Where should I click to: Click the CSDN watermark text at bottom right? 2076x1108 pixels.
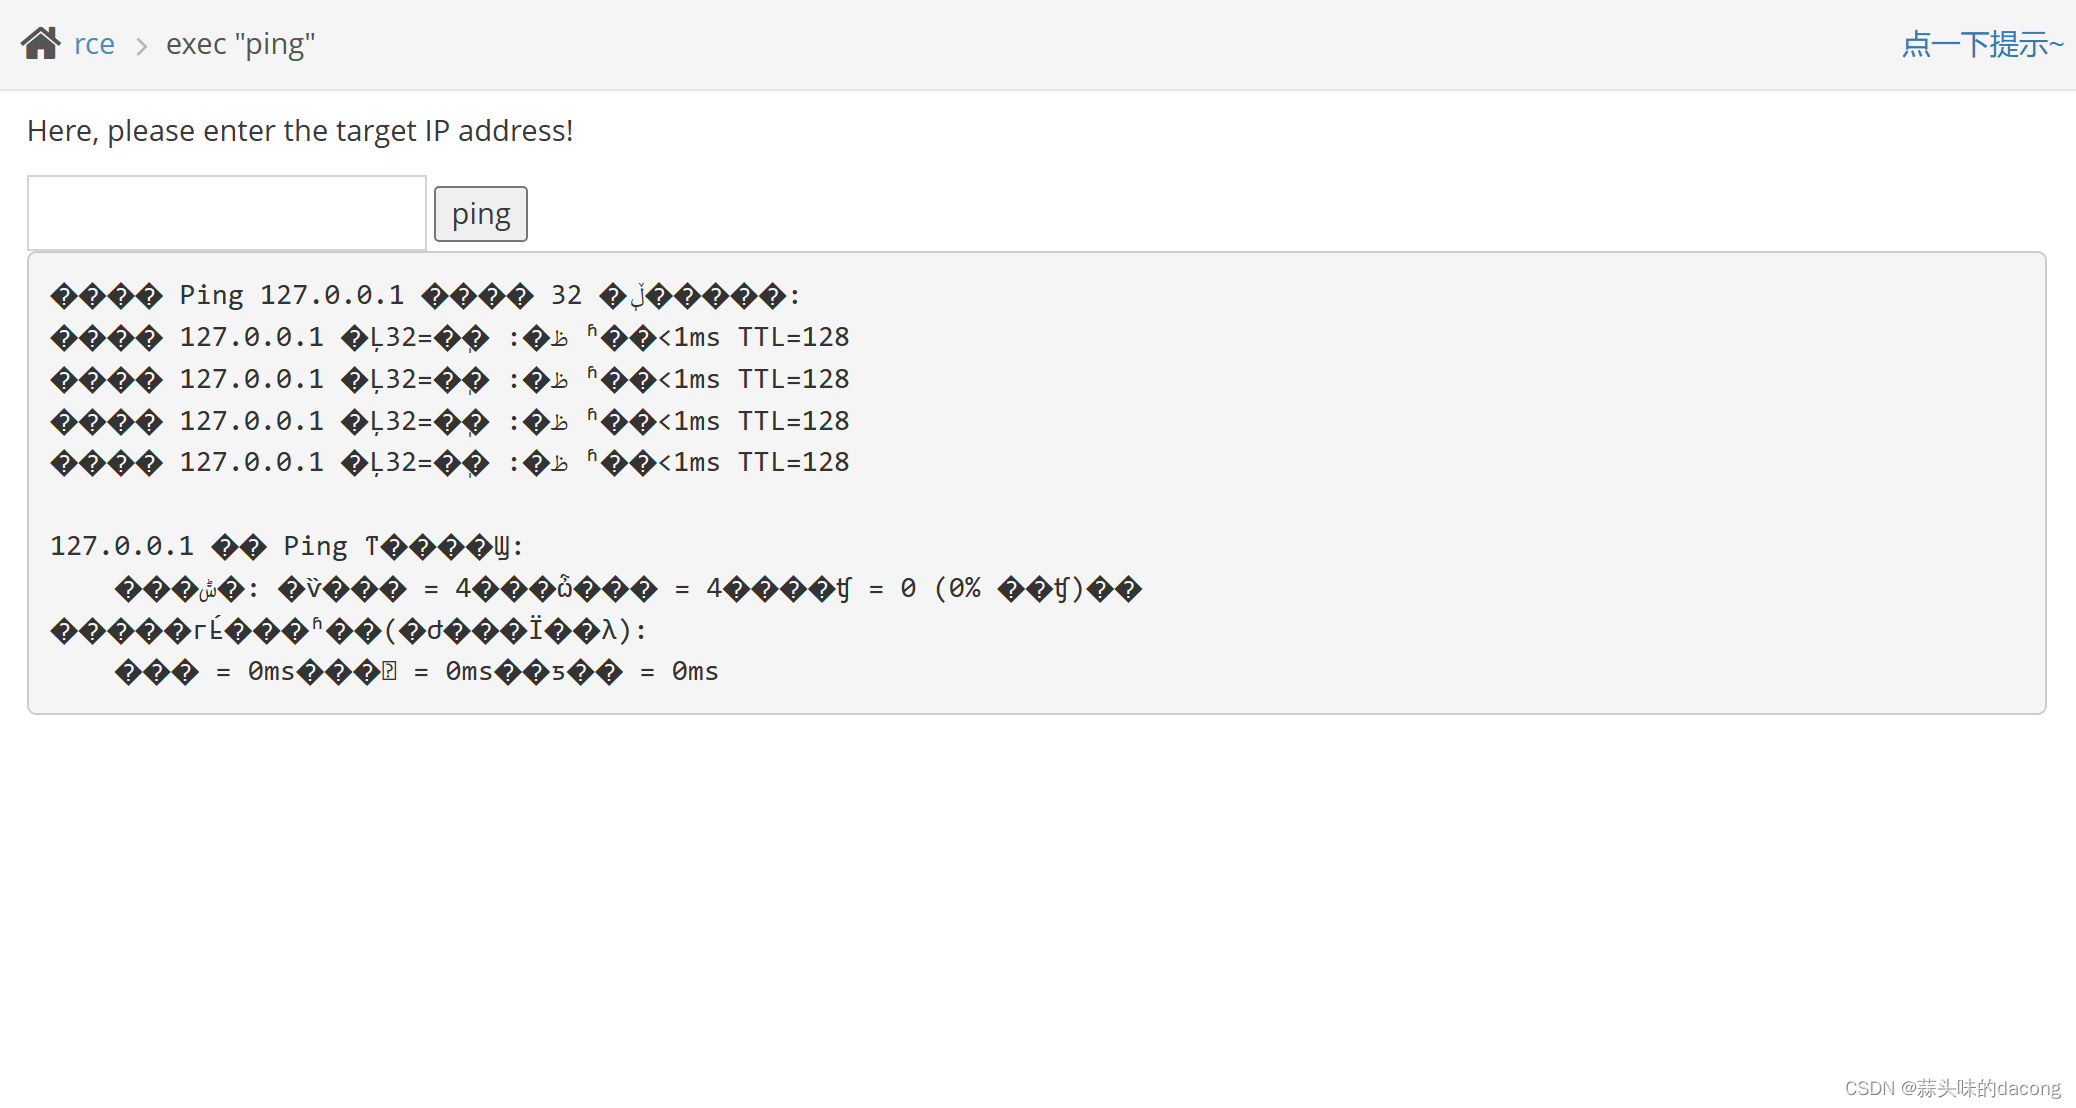click(1952, 1088)
